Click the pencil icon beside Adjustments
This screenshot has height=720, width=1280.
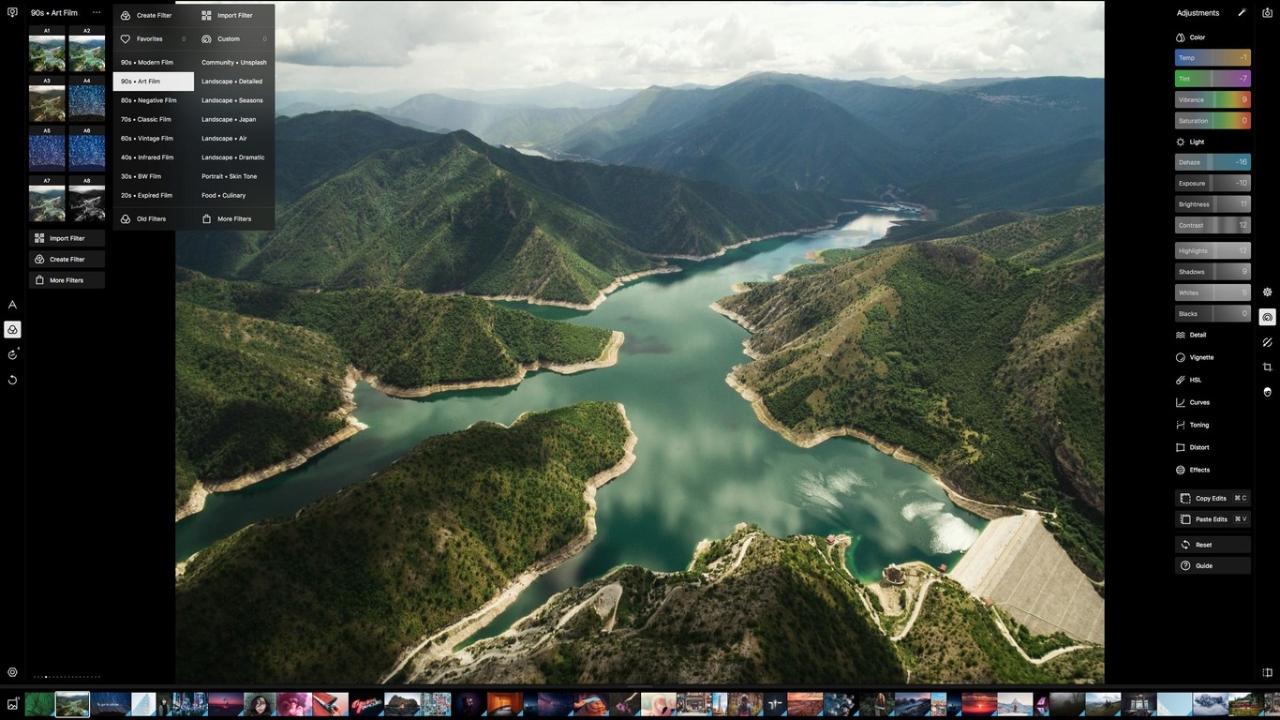[1242, 13]
